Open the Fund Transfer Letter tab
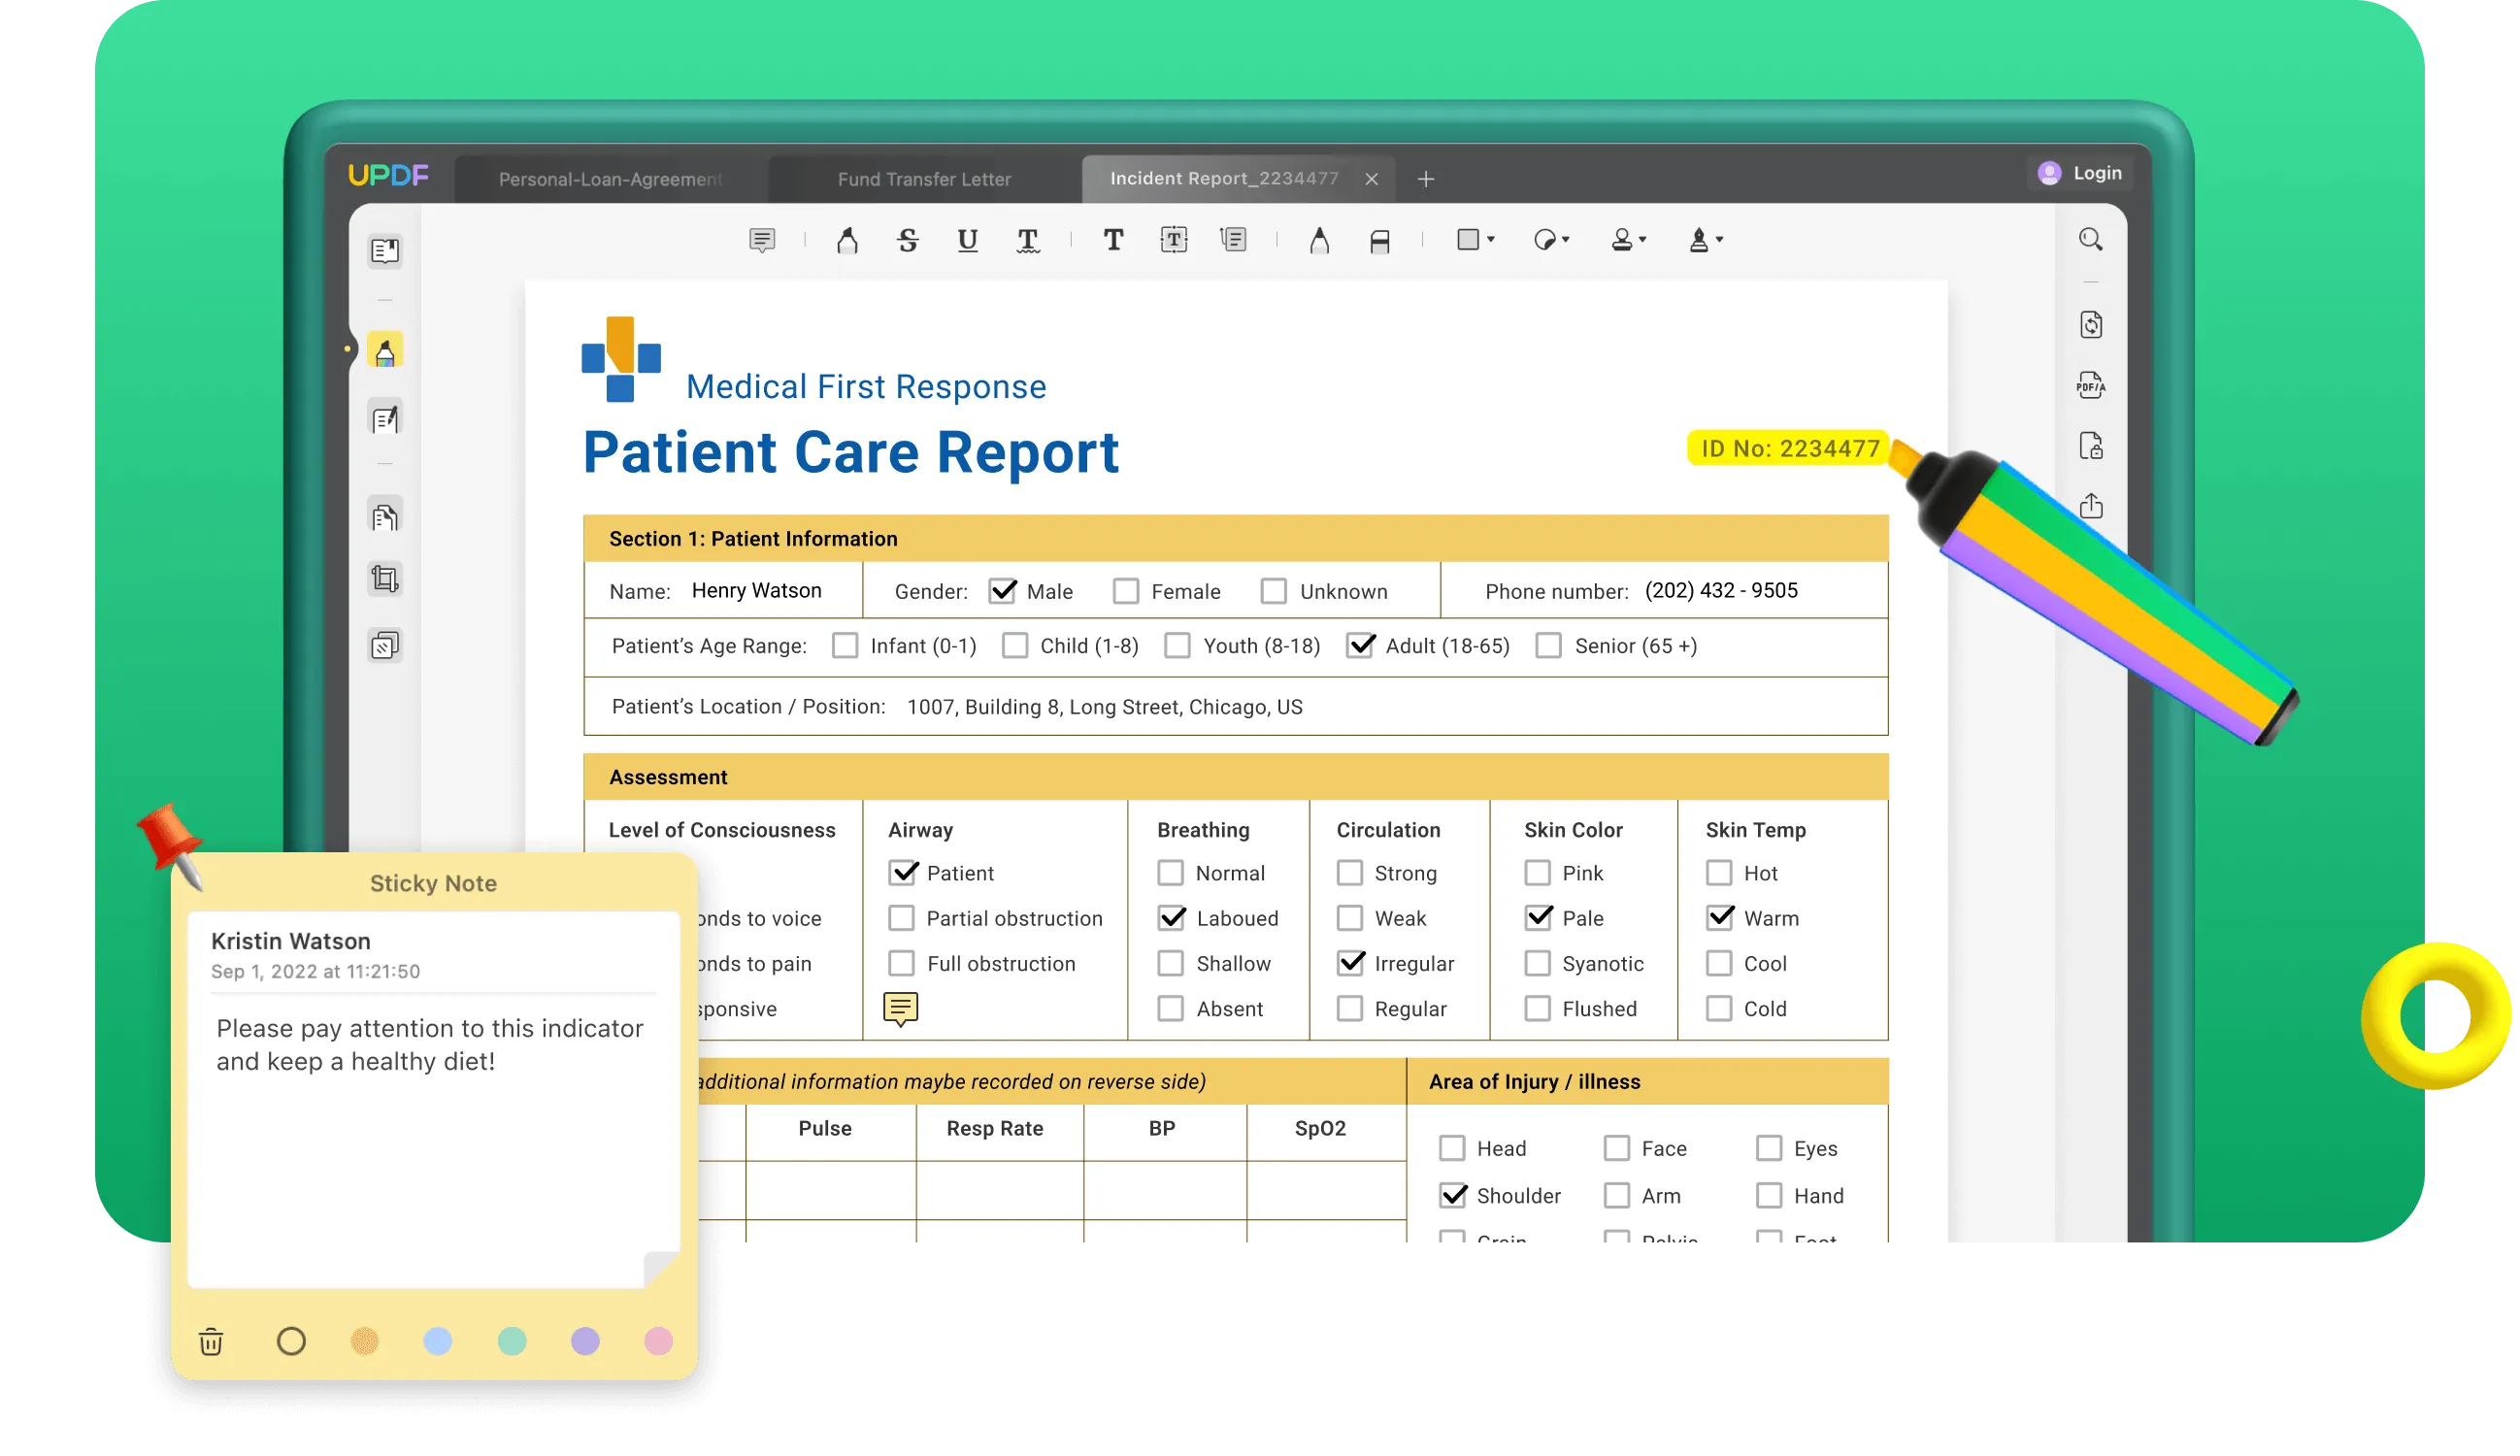 click(924, 179)
